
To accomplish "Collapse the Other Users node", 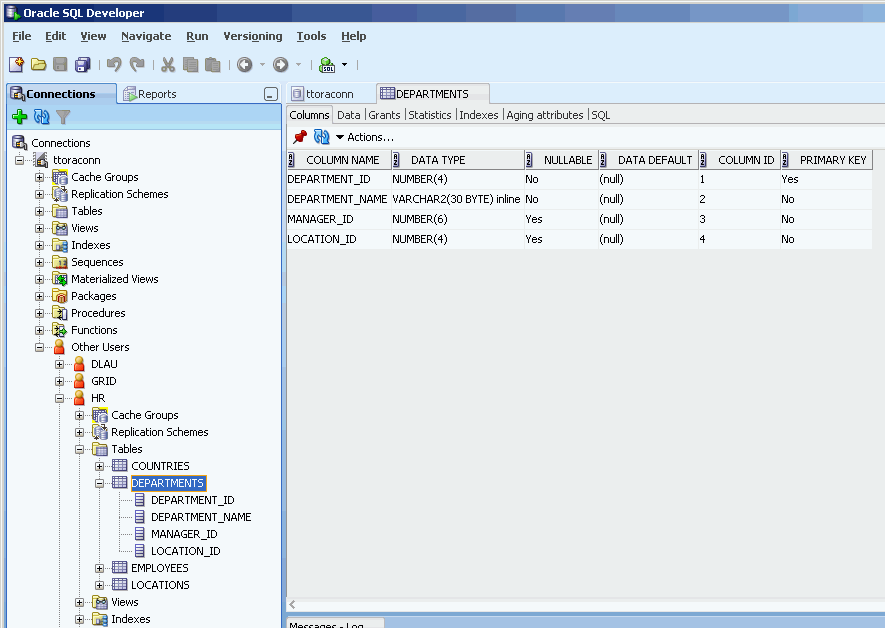I will [39, 347].
